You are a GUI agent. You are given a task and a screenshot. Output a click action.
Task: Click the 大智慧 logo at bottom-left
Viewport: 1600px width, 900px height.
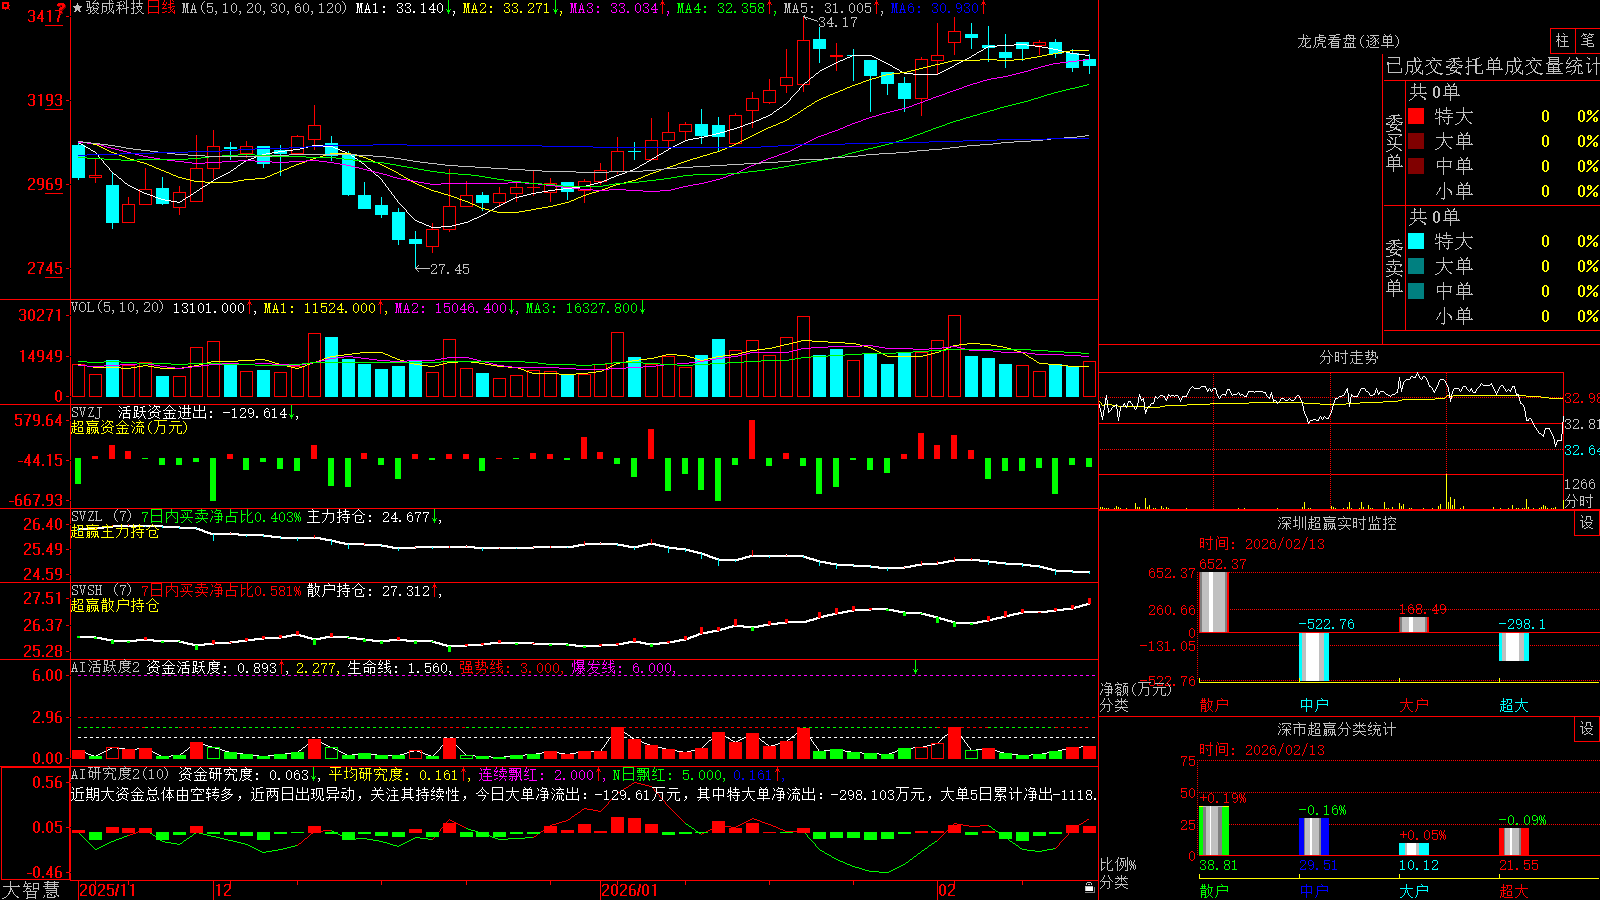pos(31,889)
